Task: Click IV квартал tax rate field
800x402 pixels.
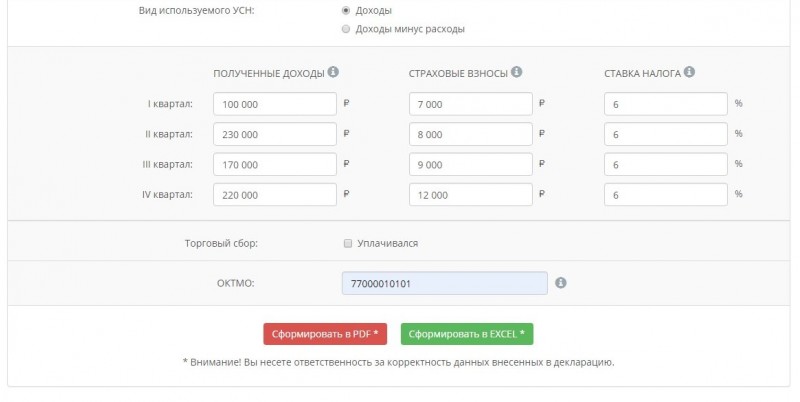Action: pos(666,194)
